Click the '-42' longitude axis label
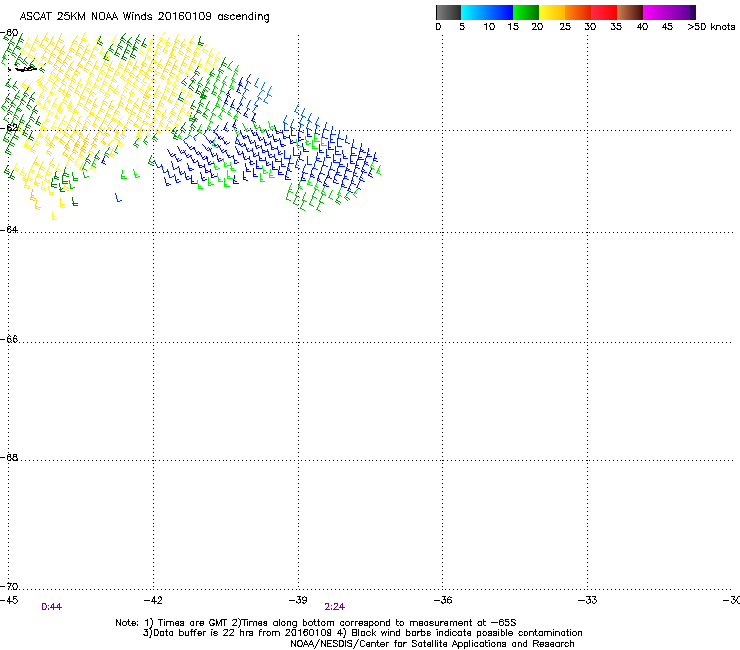The width and height of the screenshot is (740, 650). [x=153, y=600]
